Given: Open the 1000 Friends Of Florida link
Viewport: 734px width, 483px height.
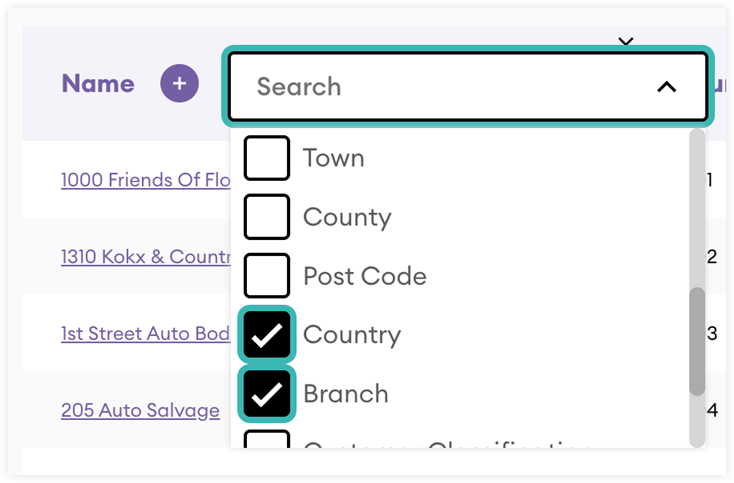Looking at the screenshot, I should (x=146, y=180).
